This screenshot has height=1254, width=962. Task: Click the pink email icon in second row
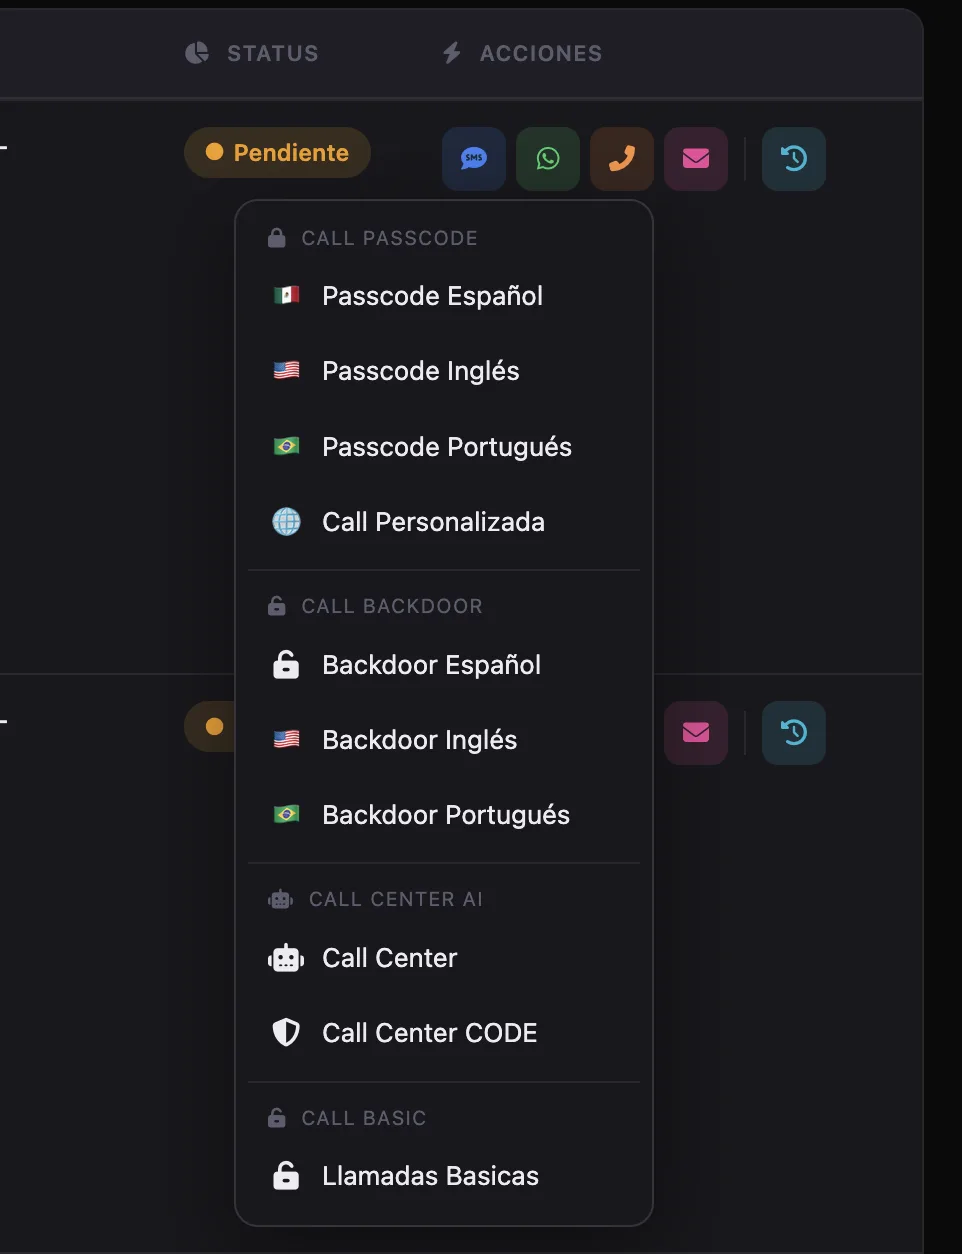pyautogui.click(x=696, y=732)
